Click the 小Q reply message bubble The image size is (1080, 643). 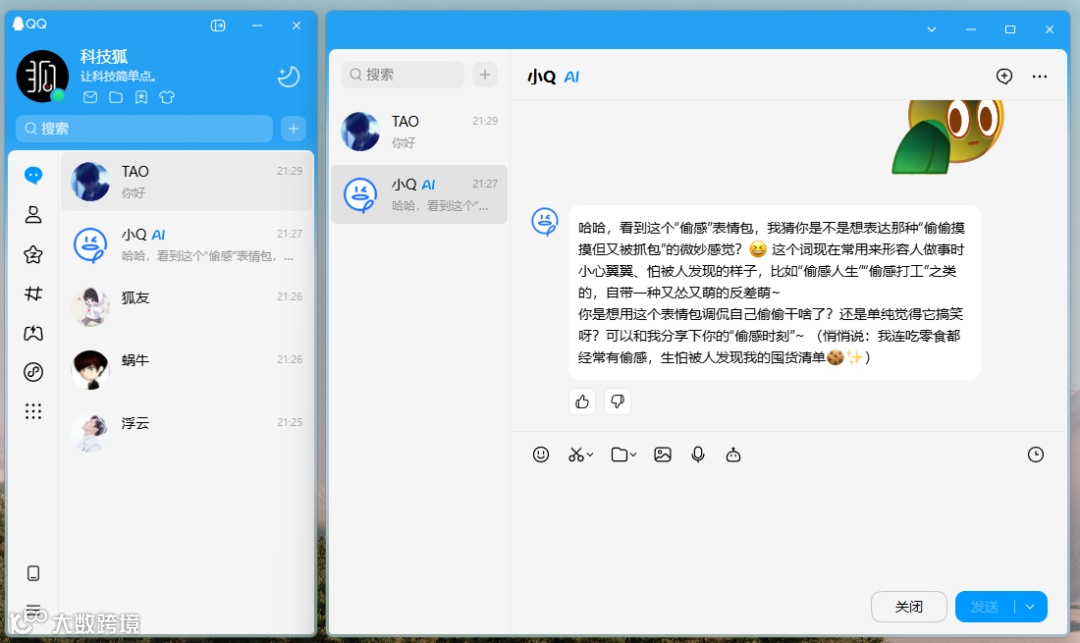(774, 293)
